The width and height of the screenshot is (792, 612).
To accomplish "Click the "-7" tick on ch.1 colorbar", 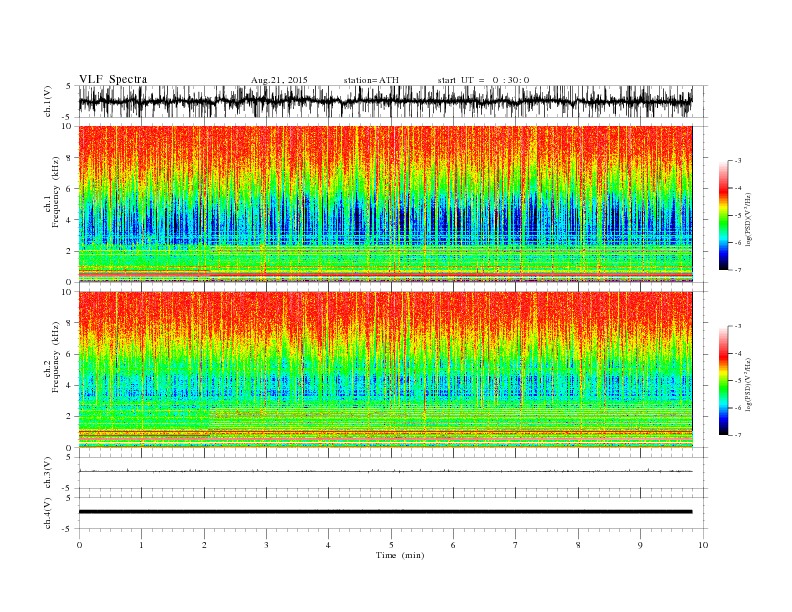I will click(x=738, y=270).
